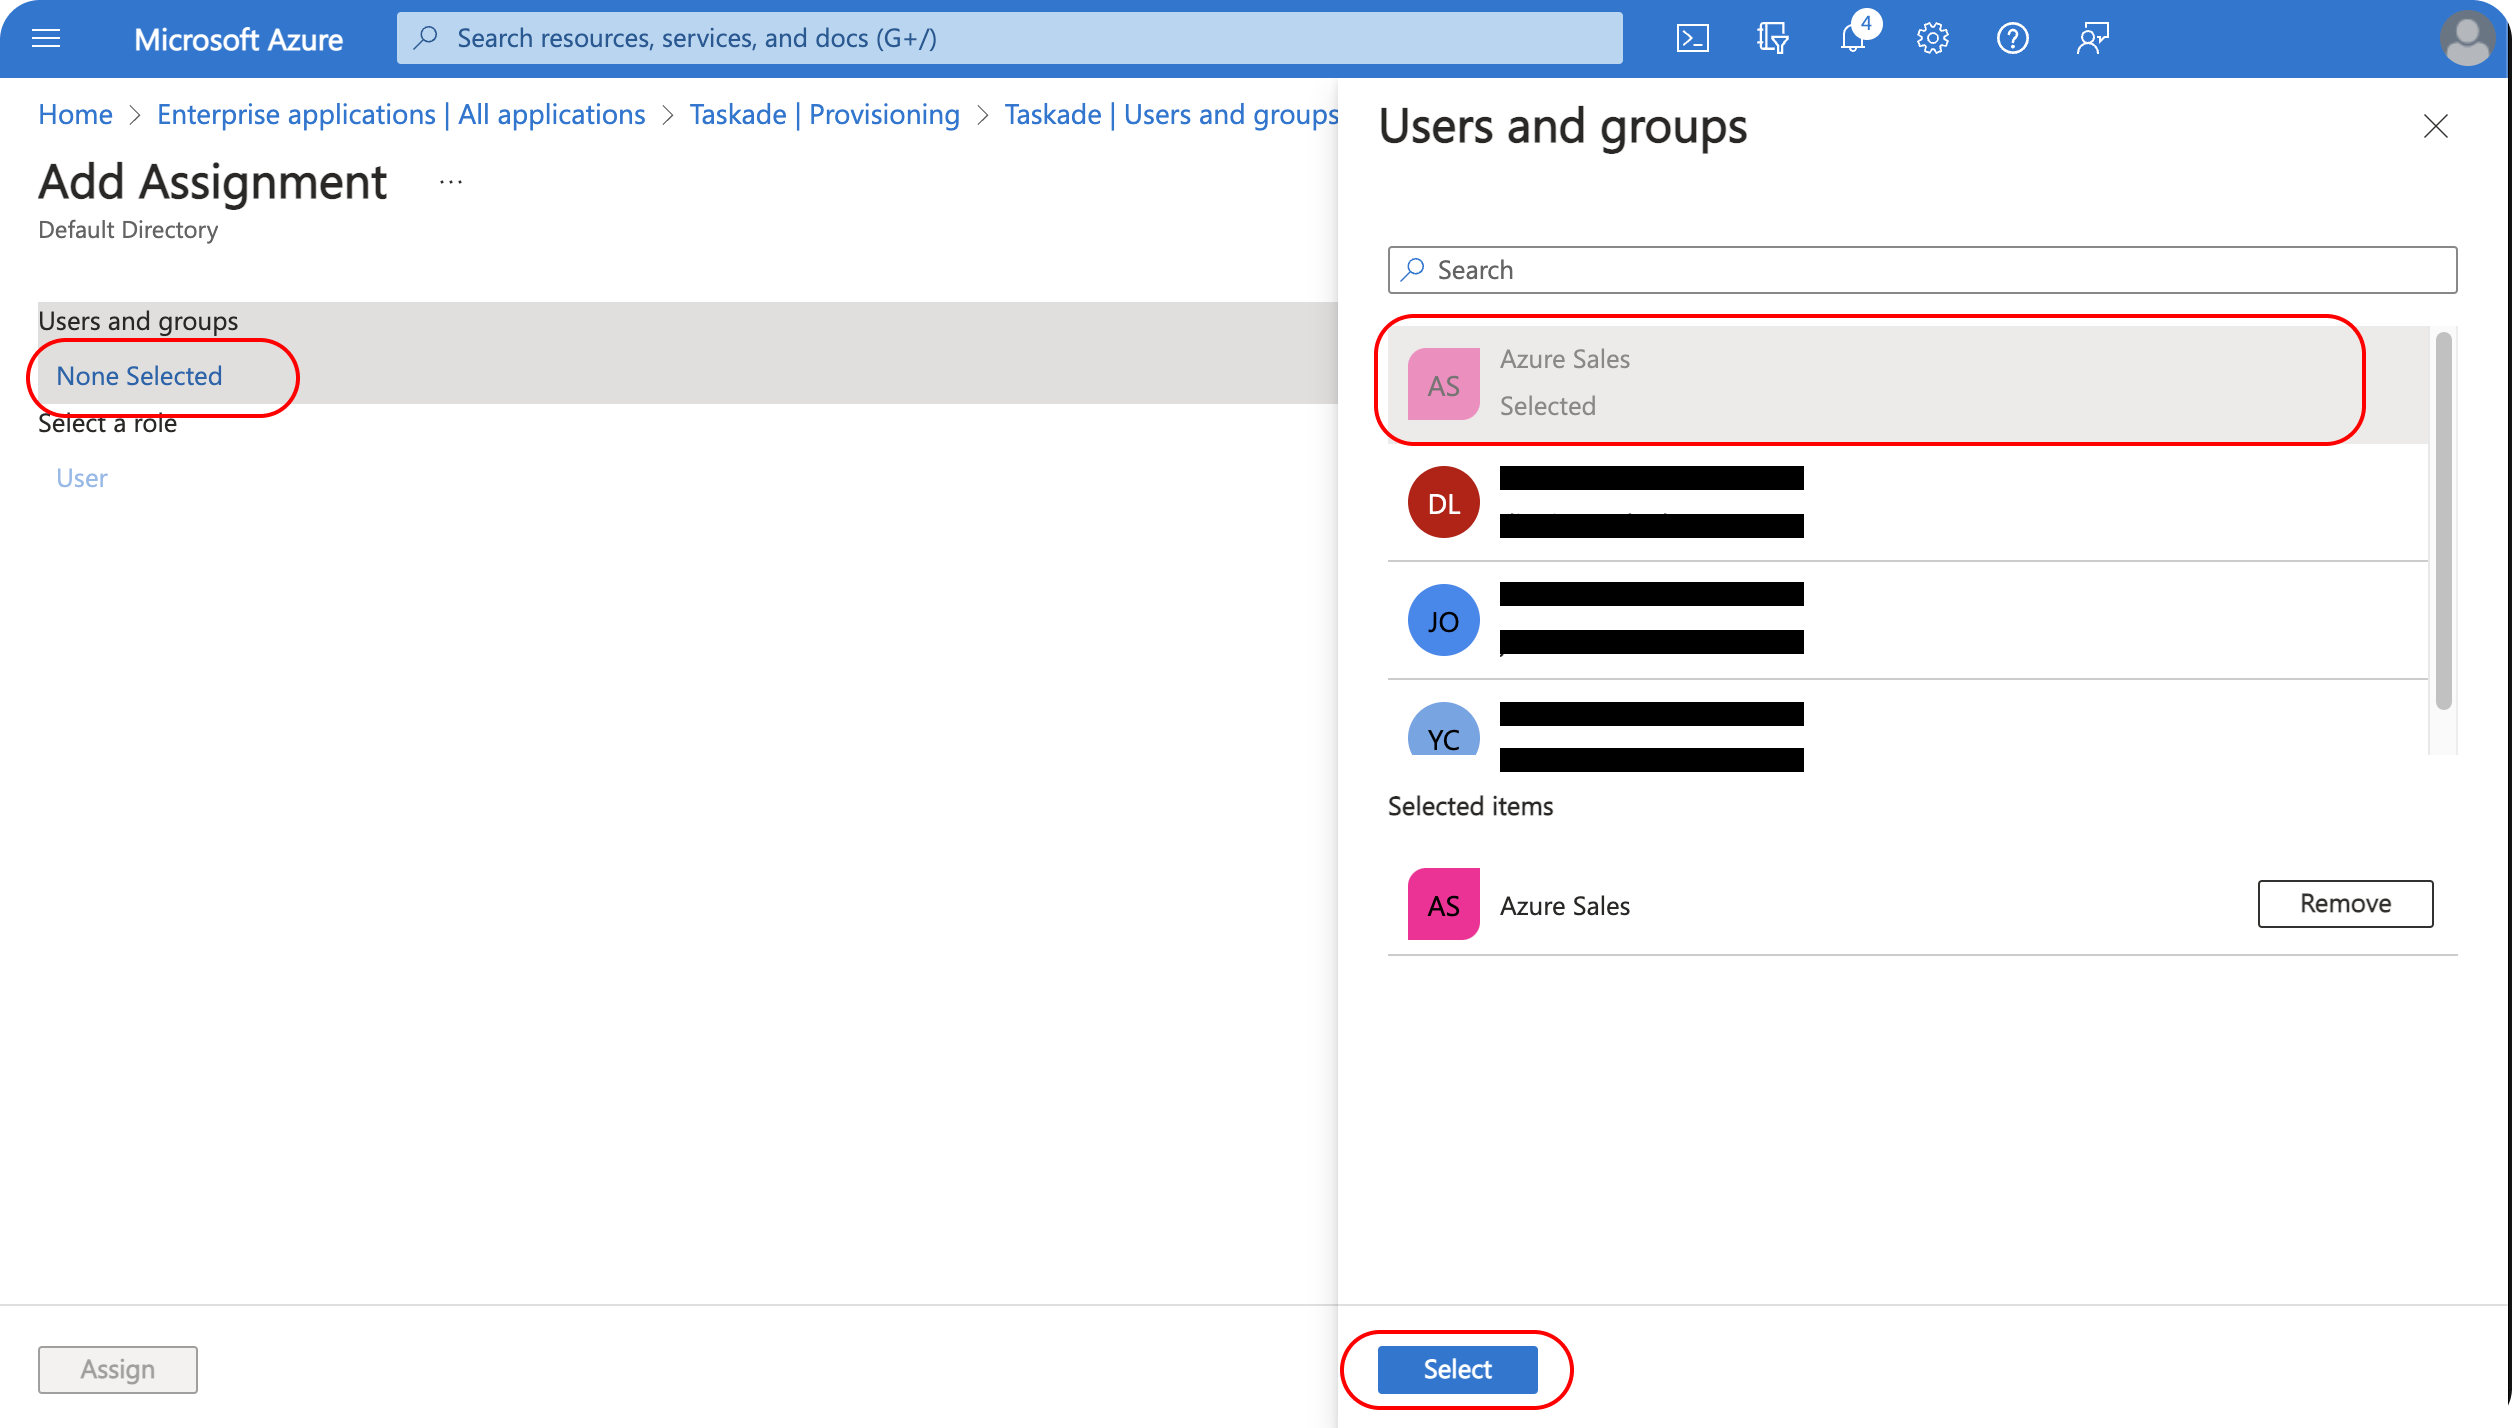
Task: Select the DL user in the list
Action: (1443, 503)
